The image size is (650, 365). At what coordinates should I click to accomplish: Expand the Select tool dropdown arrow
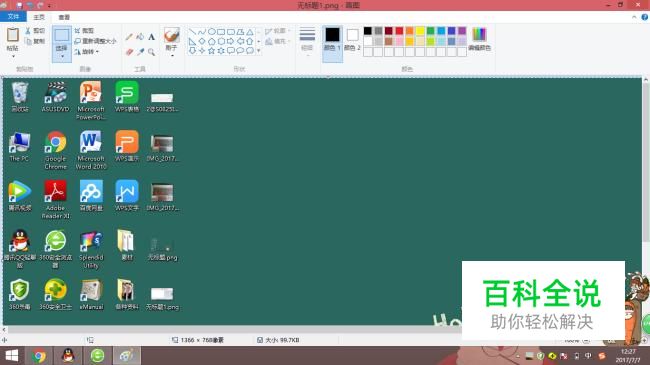[62, 56]
